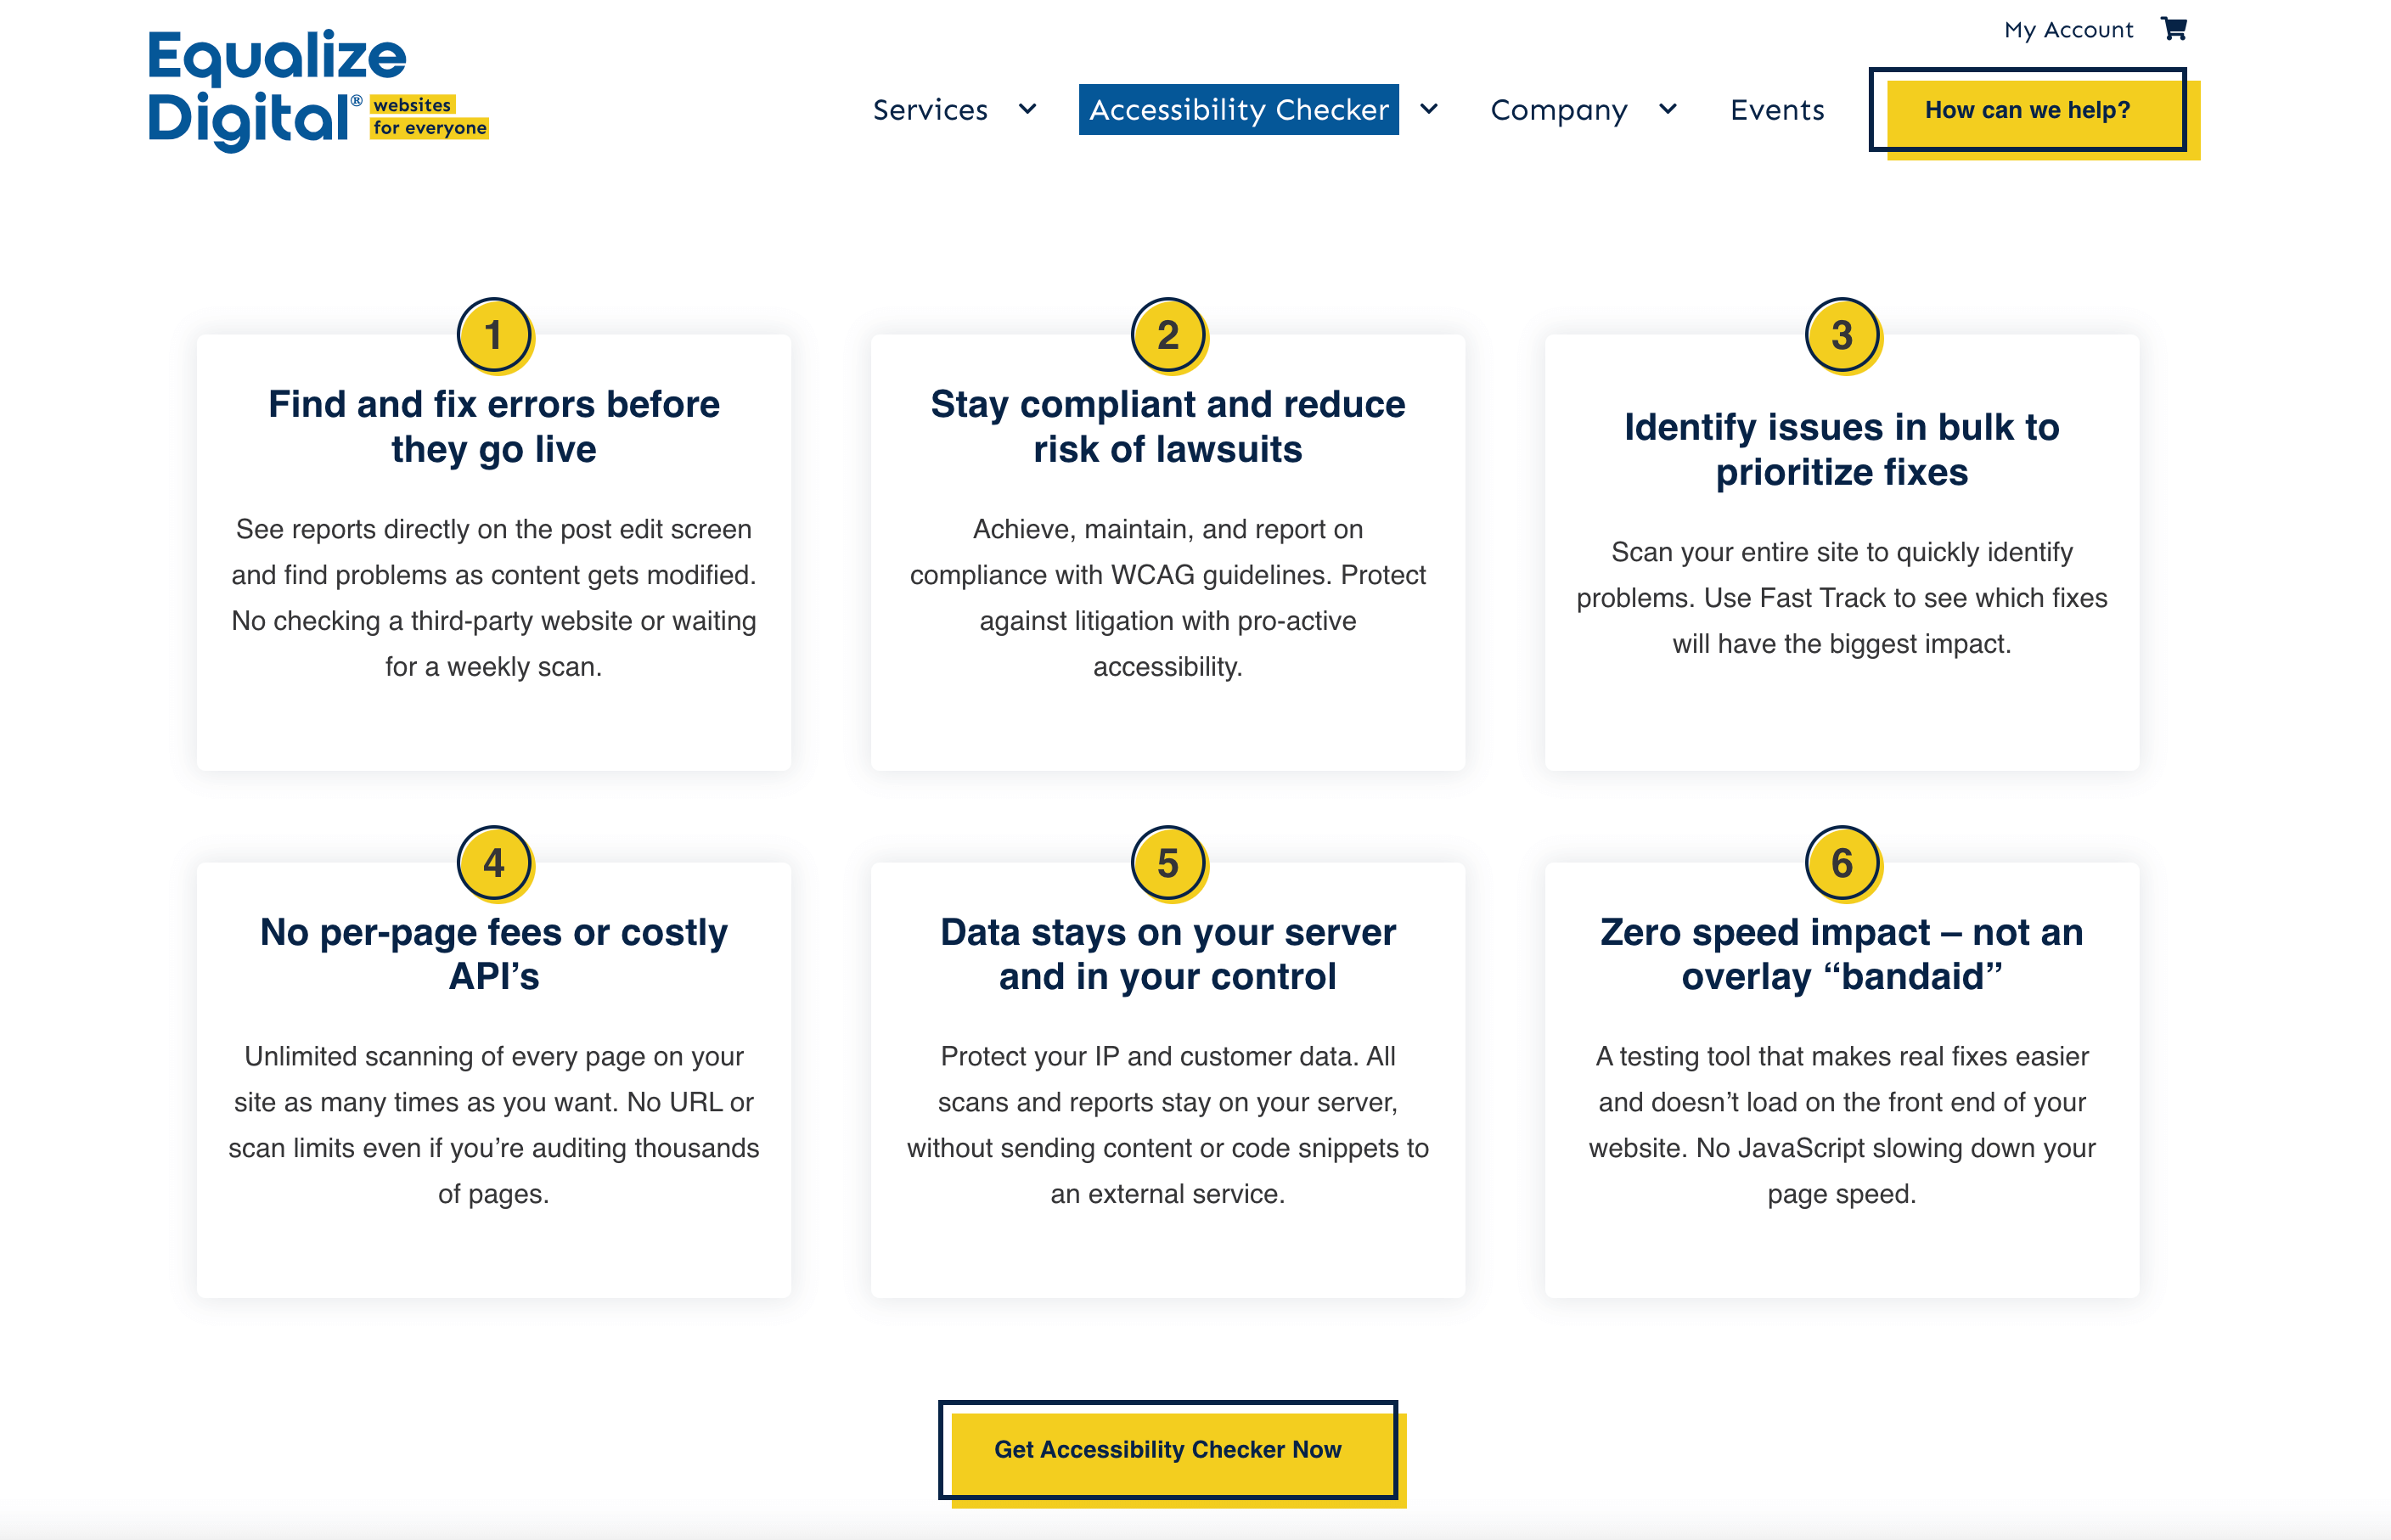This screenshot has height=1540, width=2391.
Task: Click the number 5 circle badge
Action: click(x=1168, y=863)
